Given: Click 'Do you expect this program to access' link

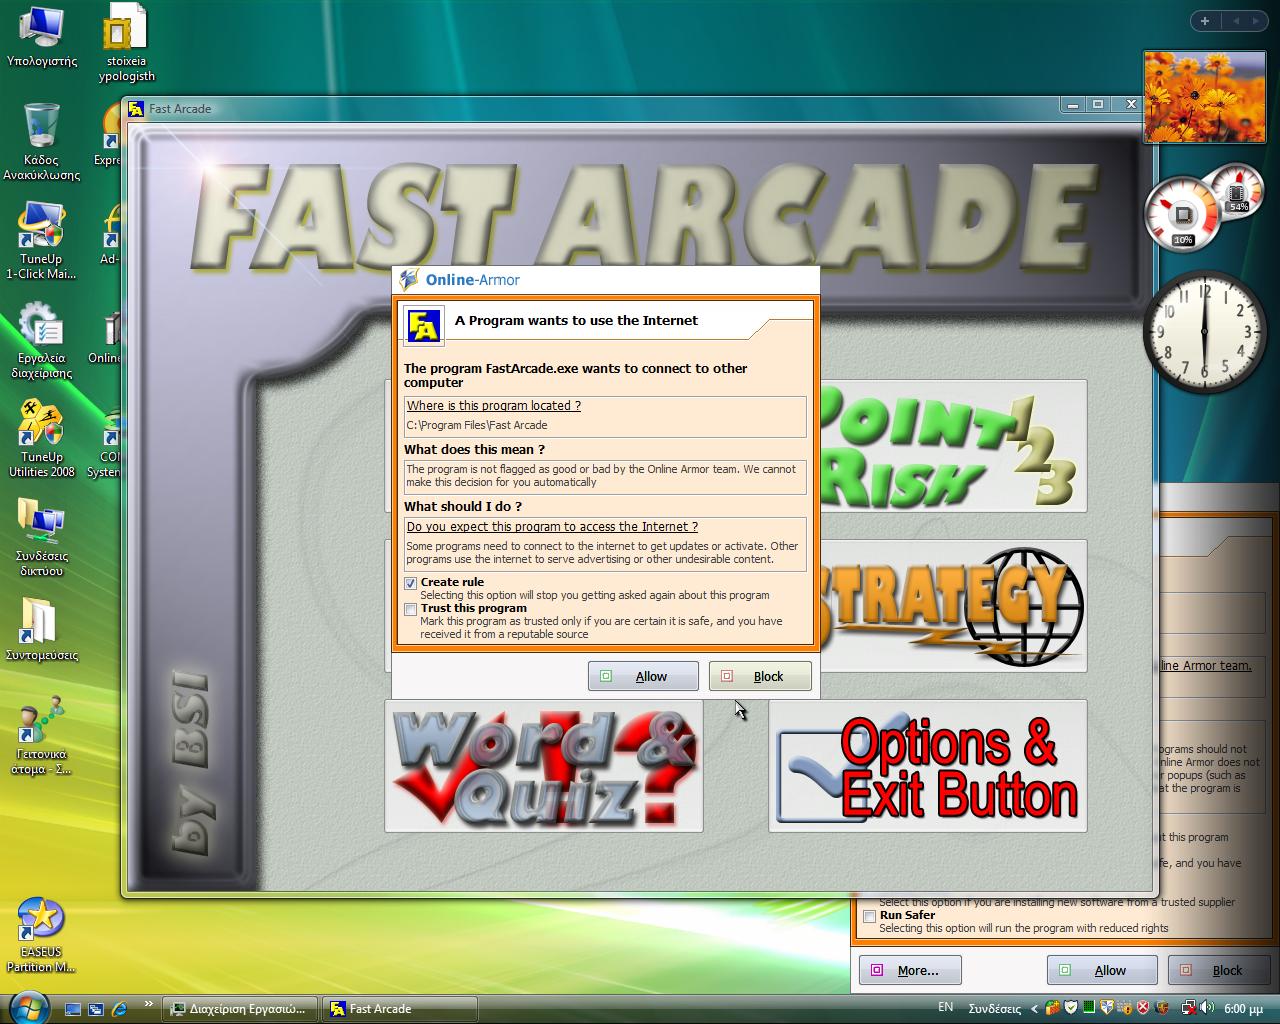Looking at the screenshot, I should [x=552, y=526].
